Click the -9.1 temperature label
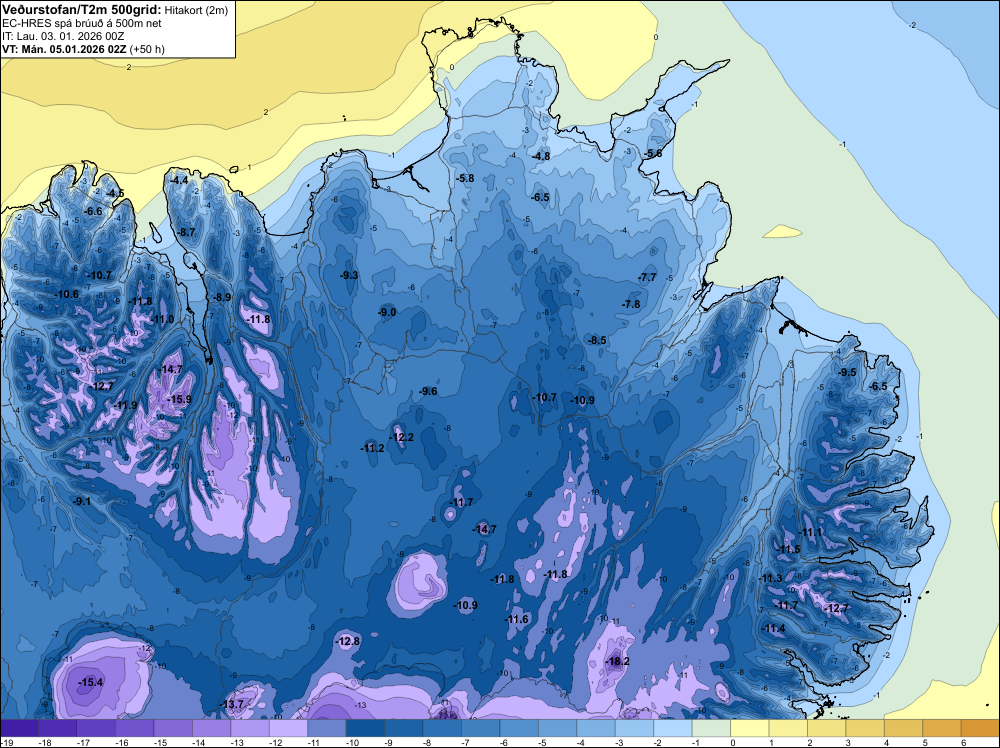This screenshot has width=1000, height=748. [82, 501]
